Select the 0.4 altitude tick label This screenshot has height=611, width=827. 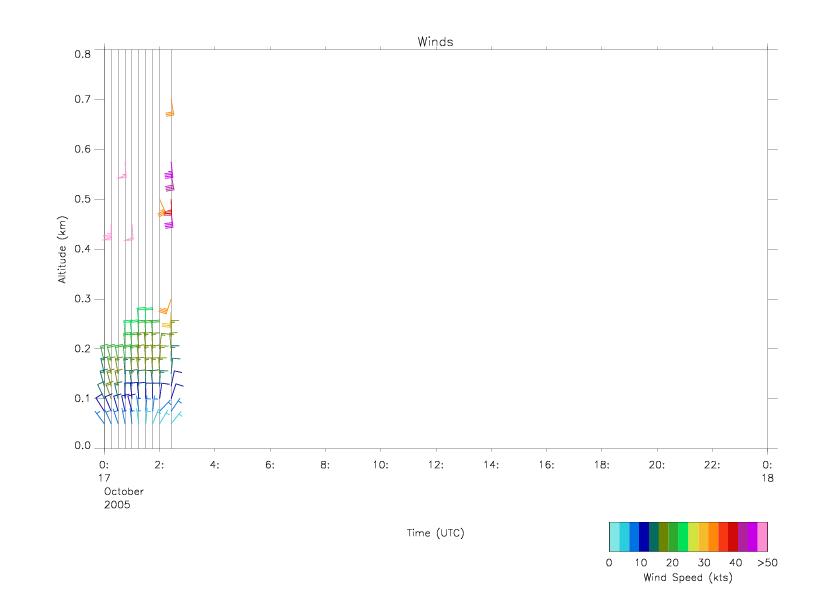click(82, 249)
